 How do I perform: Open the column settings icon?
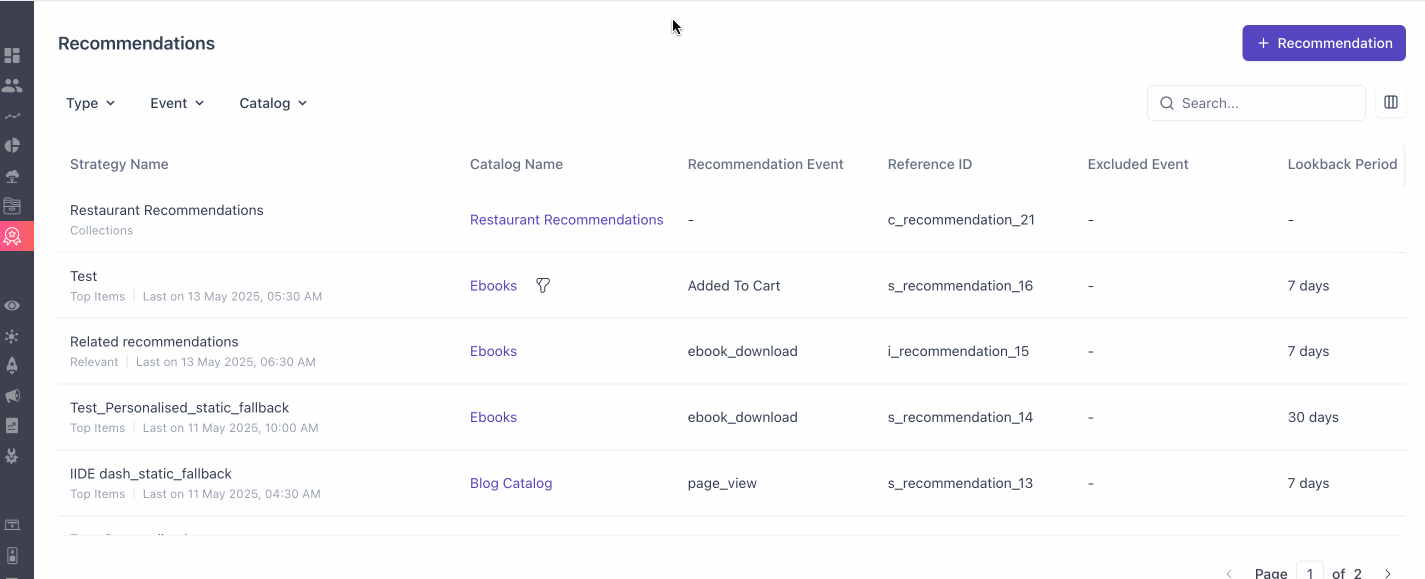tap(1390, 102)
